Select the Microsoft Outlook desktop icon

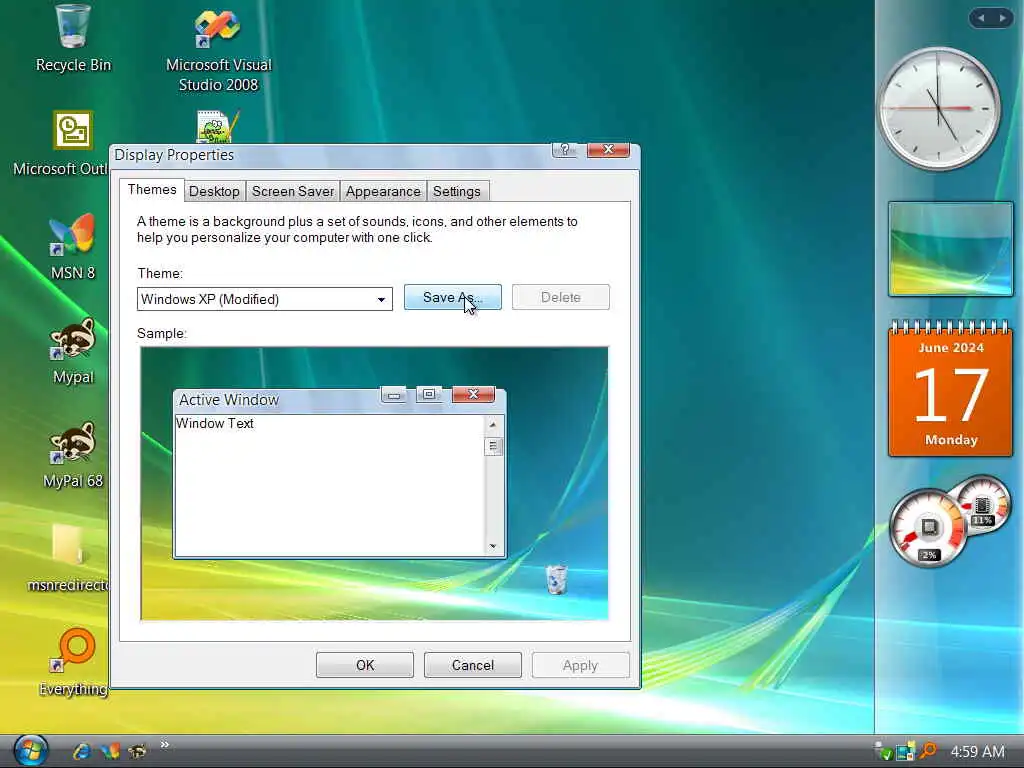point(72,130)
